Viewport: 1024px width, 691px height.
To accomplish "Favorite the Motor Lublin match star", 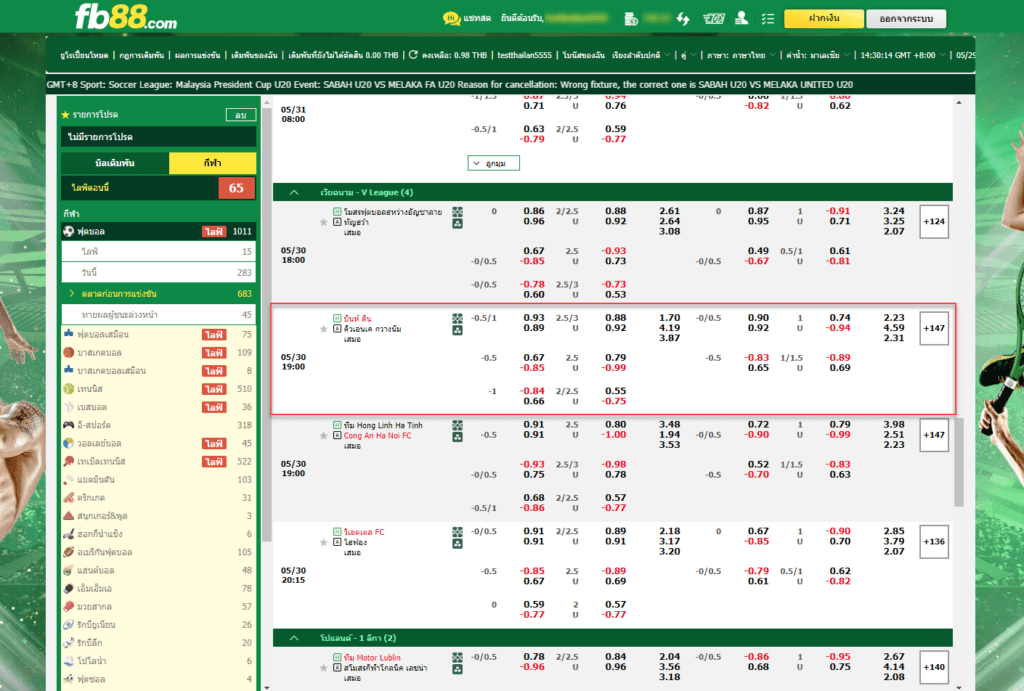I will (x=323, y=668).
